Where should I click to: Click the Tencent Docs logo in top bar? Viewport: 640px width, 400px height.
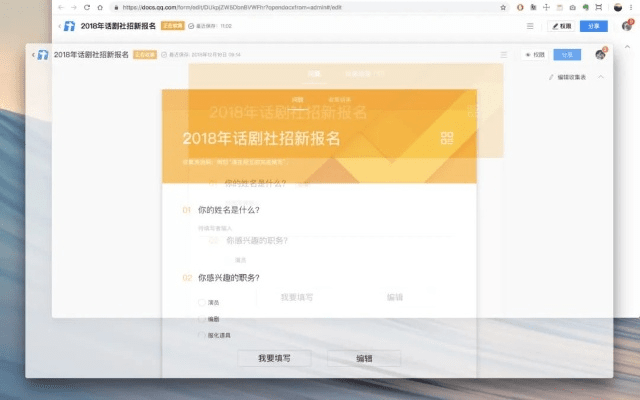[x=69, y=26]
